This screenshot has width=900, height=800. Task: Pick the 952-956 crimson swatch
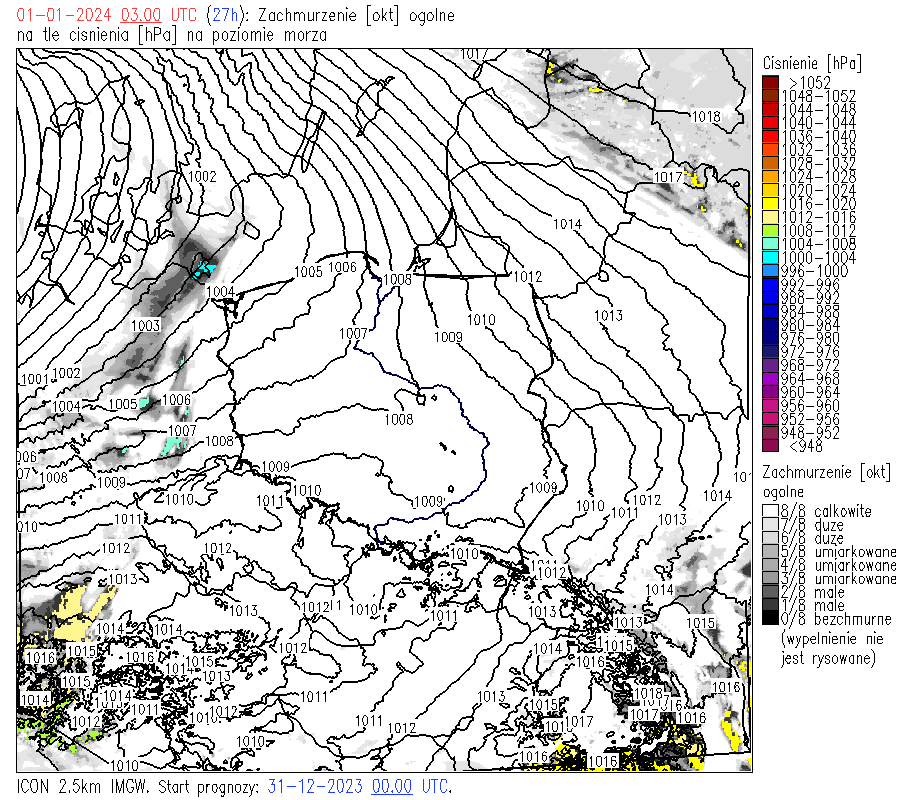coord(770,420)
